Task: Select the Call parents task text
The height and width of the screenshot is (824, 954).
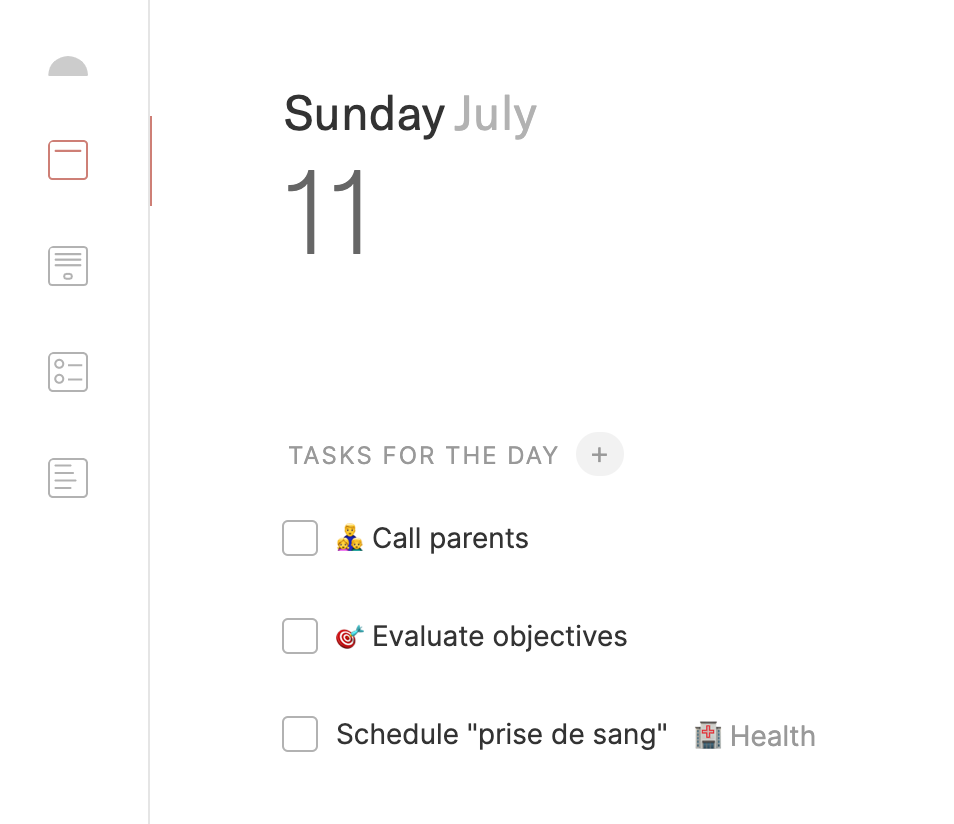Action: 450,539
